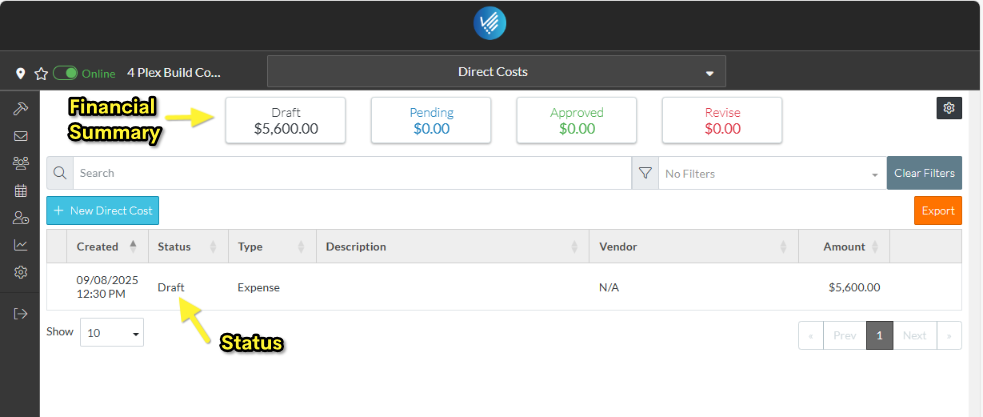Open the calendar icon in sidebar
The image size is (983, 417).
pyautogui.click(x=20, y=190)
